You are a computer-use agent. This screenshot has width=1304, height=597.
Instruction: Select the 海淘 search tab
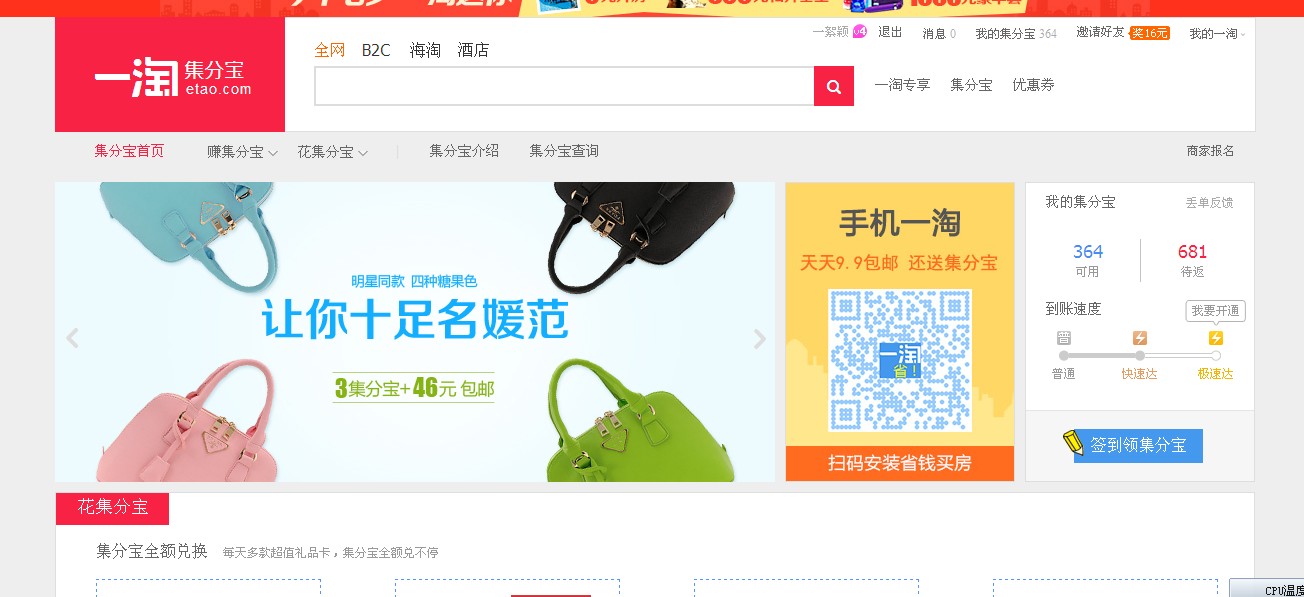pyautogui.click(x=425, y=50)
